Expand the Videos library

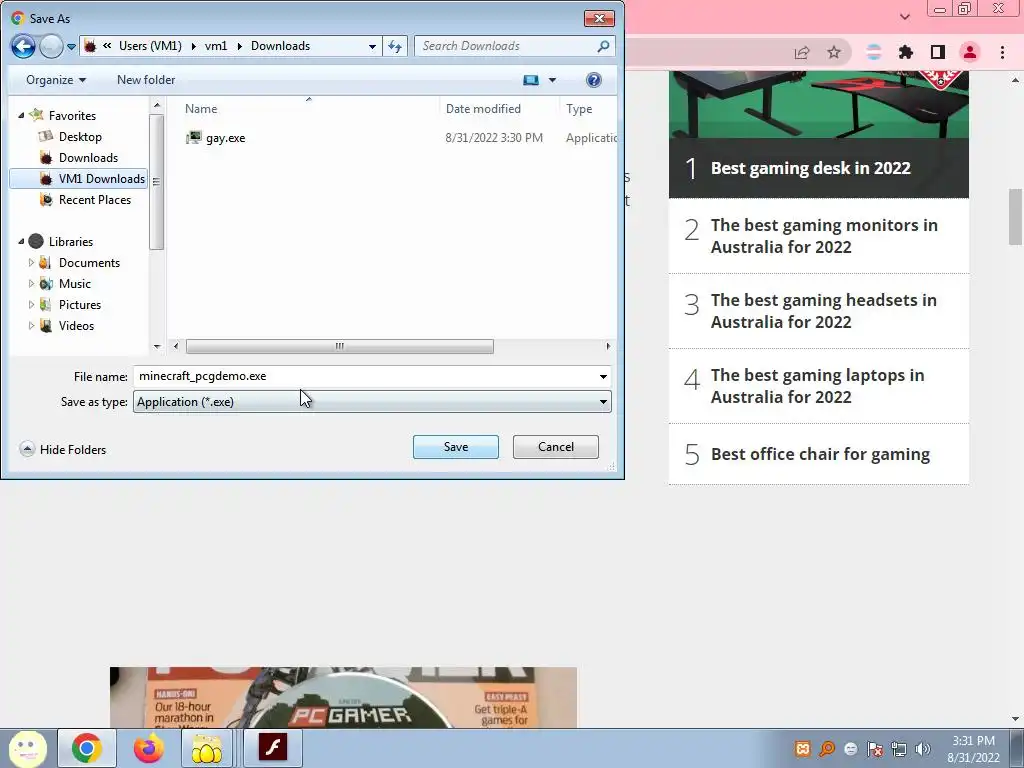[x=31, y=325]
